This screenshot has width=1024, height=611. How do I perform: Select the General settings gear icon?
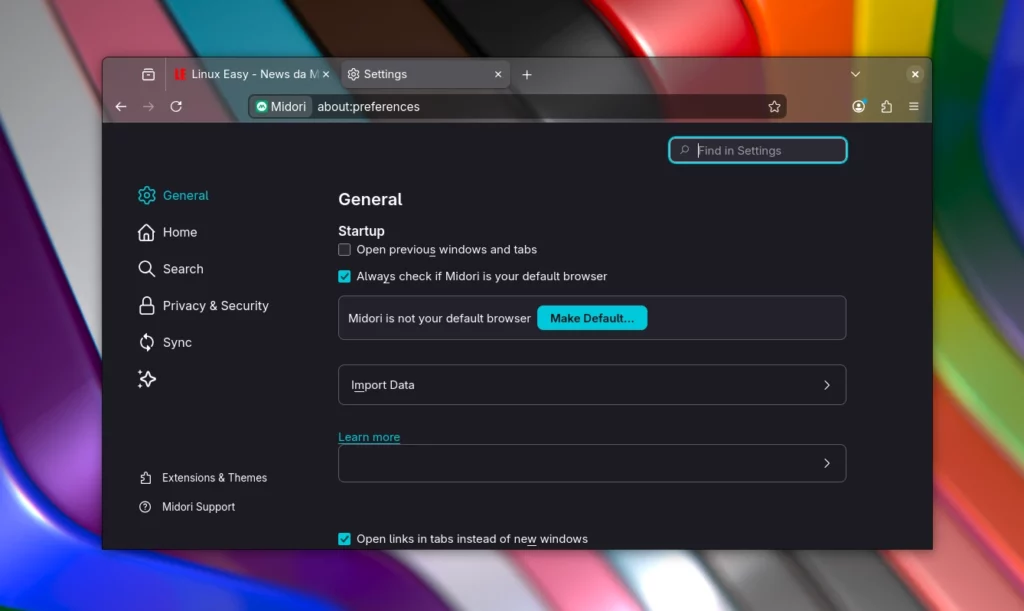point(148,195)
